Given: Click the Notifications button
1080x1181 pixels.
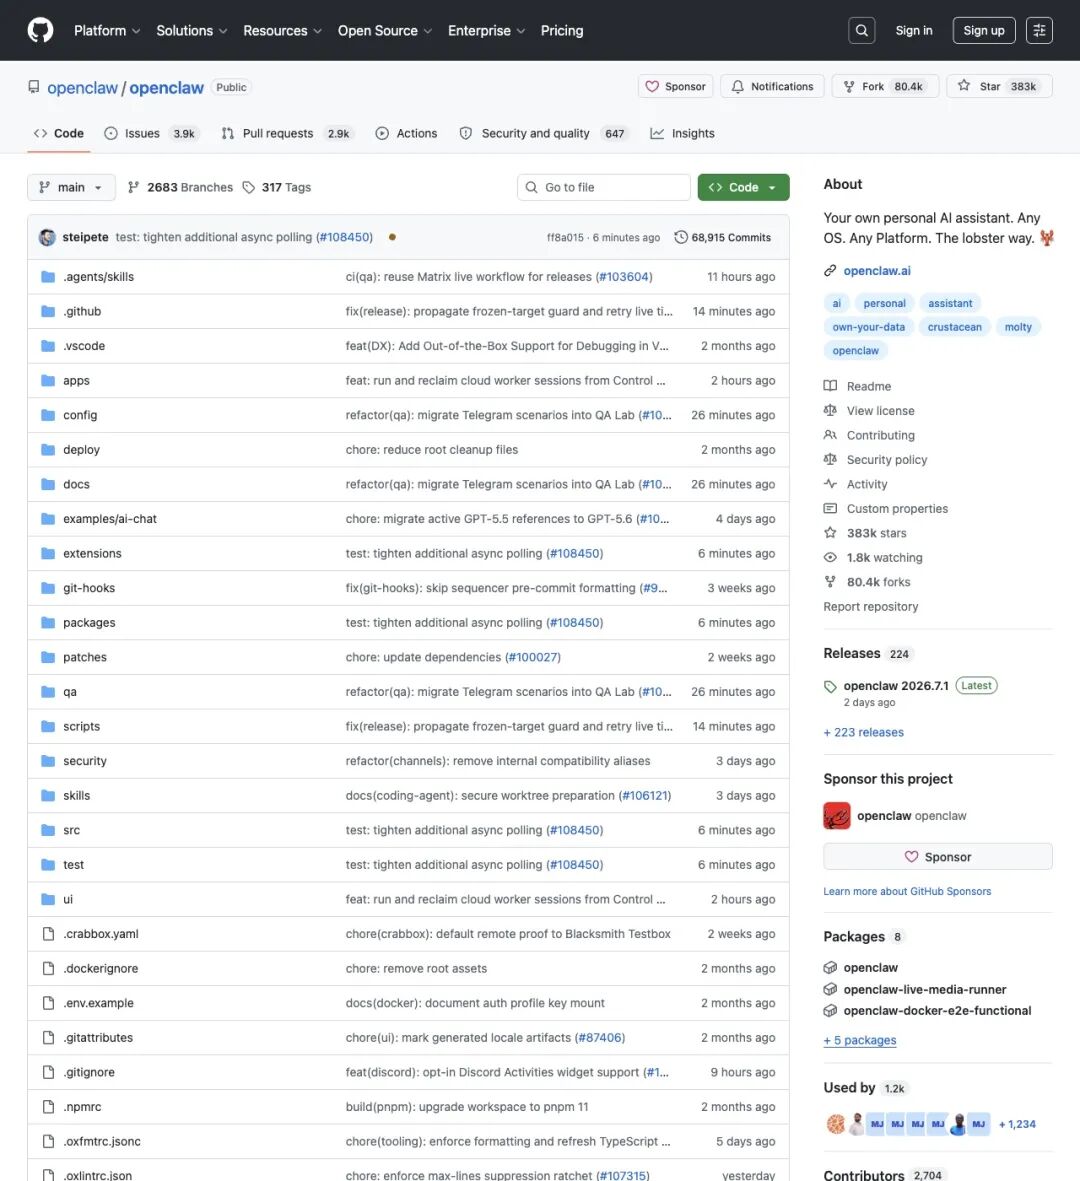Looking at the screenshot, I should (772, 87).
